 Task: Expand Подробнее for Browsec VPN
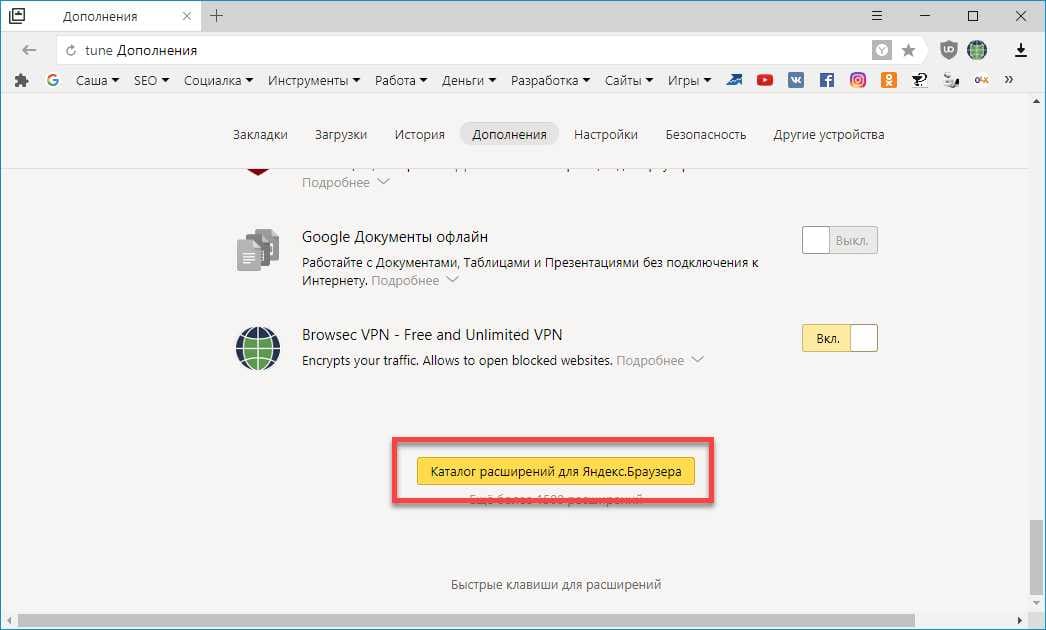coord(660,360)
